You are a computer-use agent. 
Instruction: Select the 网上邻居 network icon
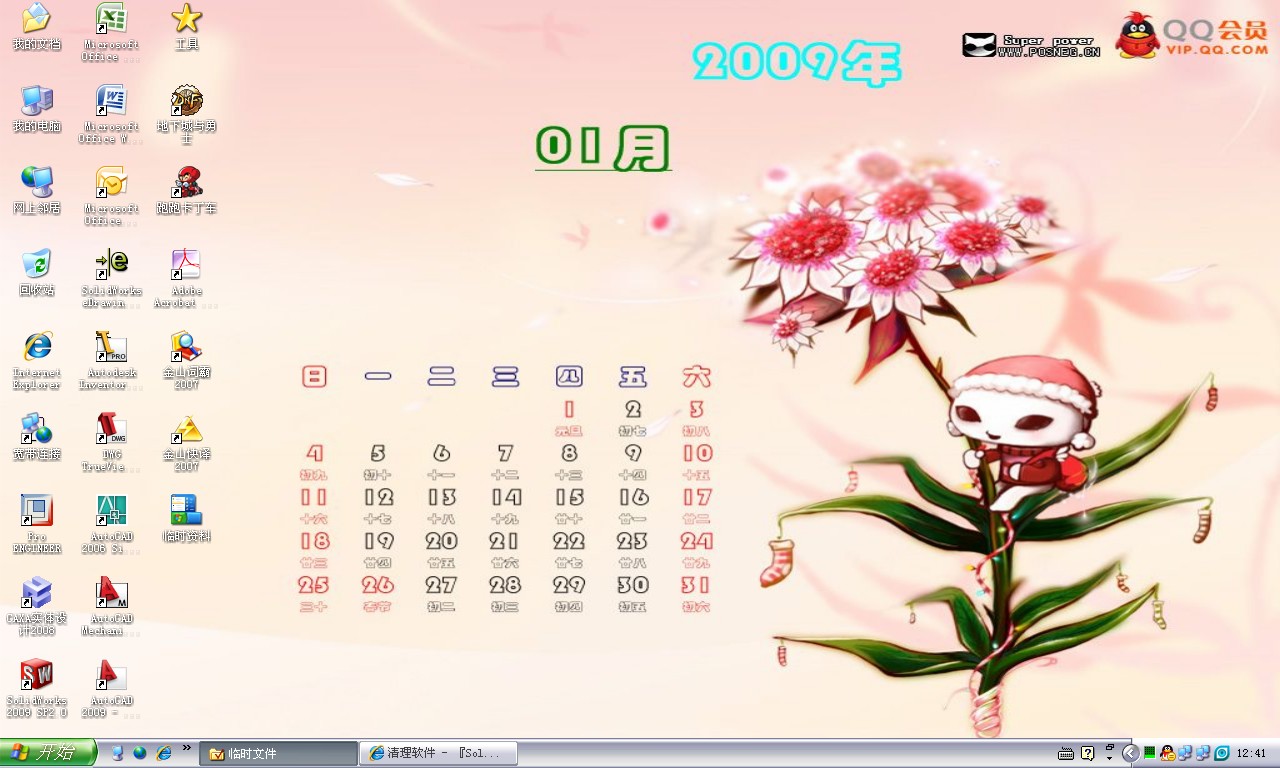(36, 191)
